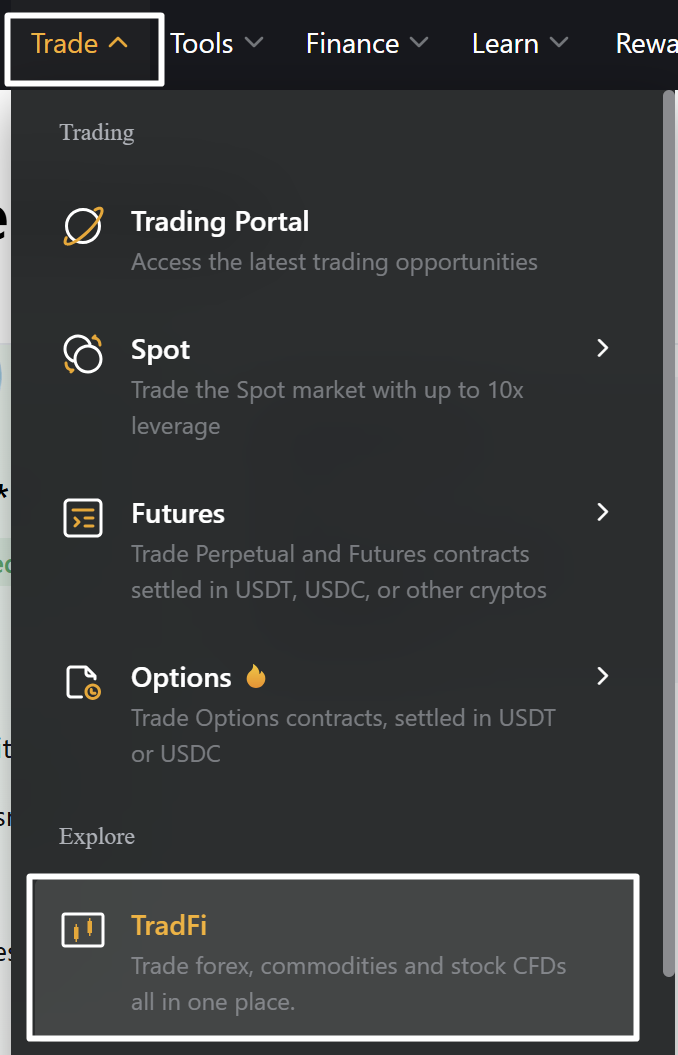Open the Futures submenu arrow
The width and height of the screenshot is (678, 1055).
click(x=602, y=512)
